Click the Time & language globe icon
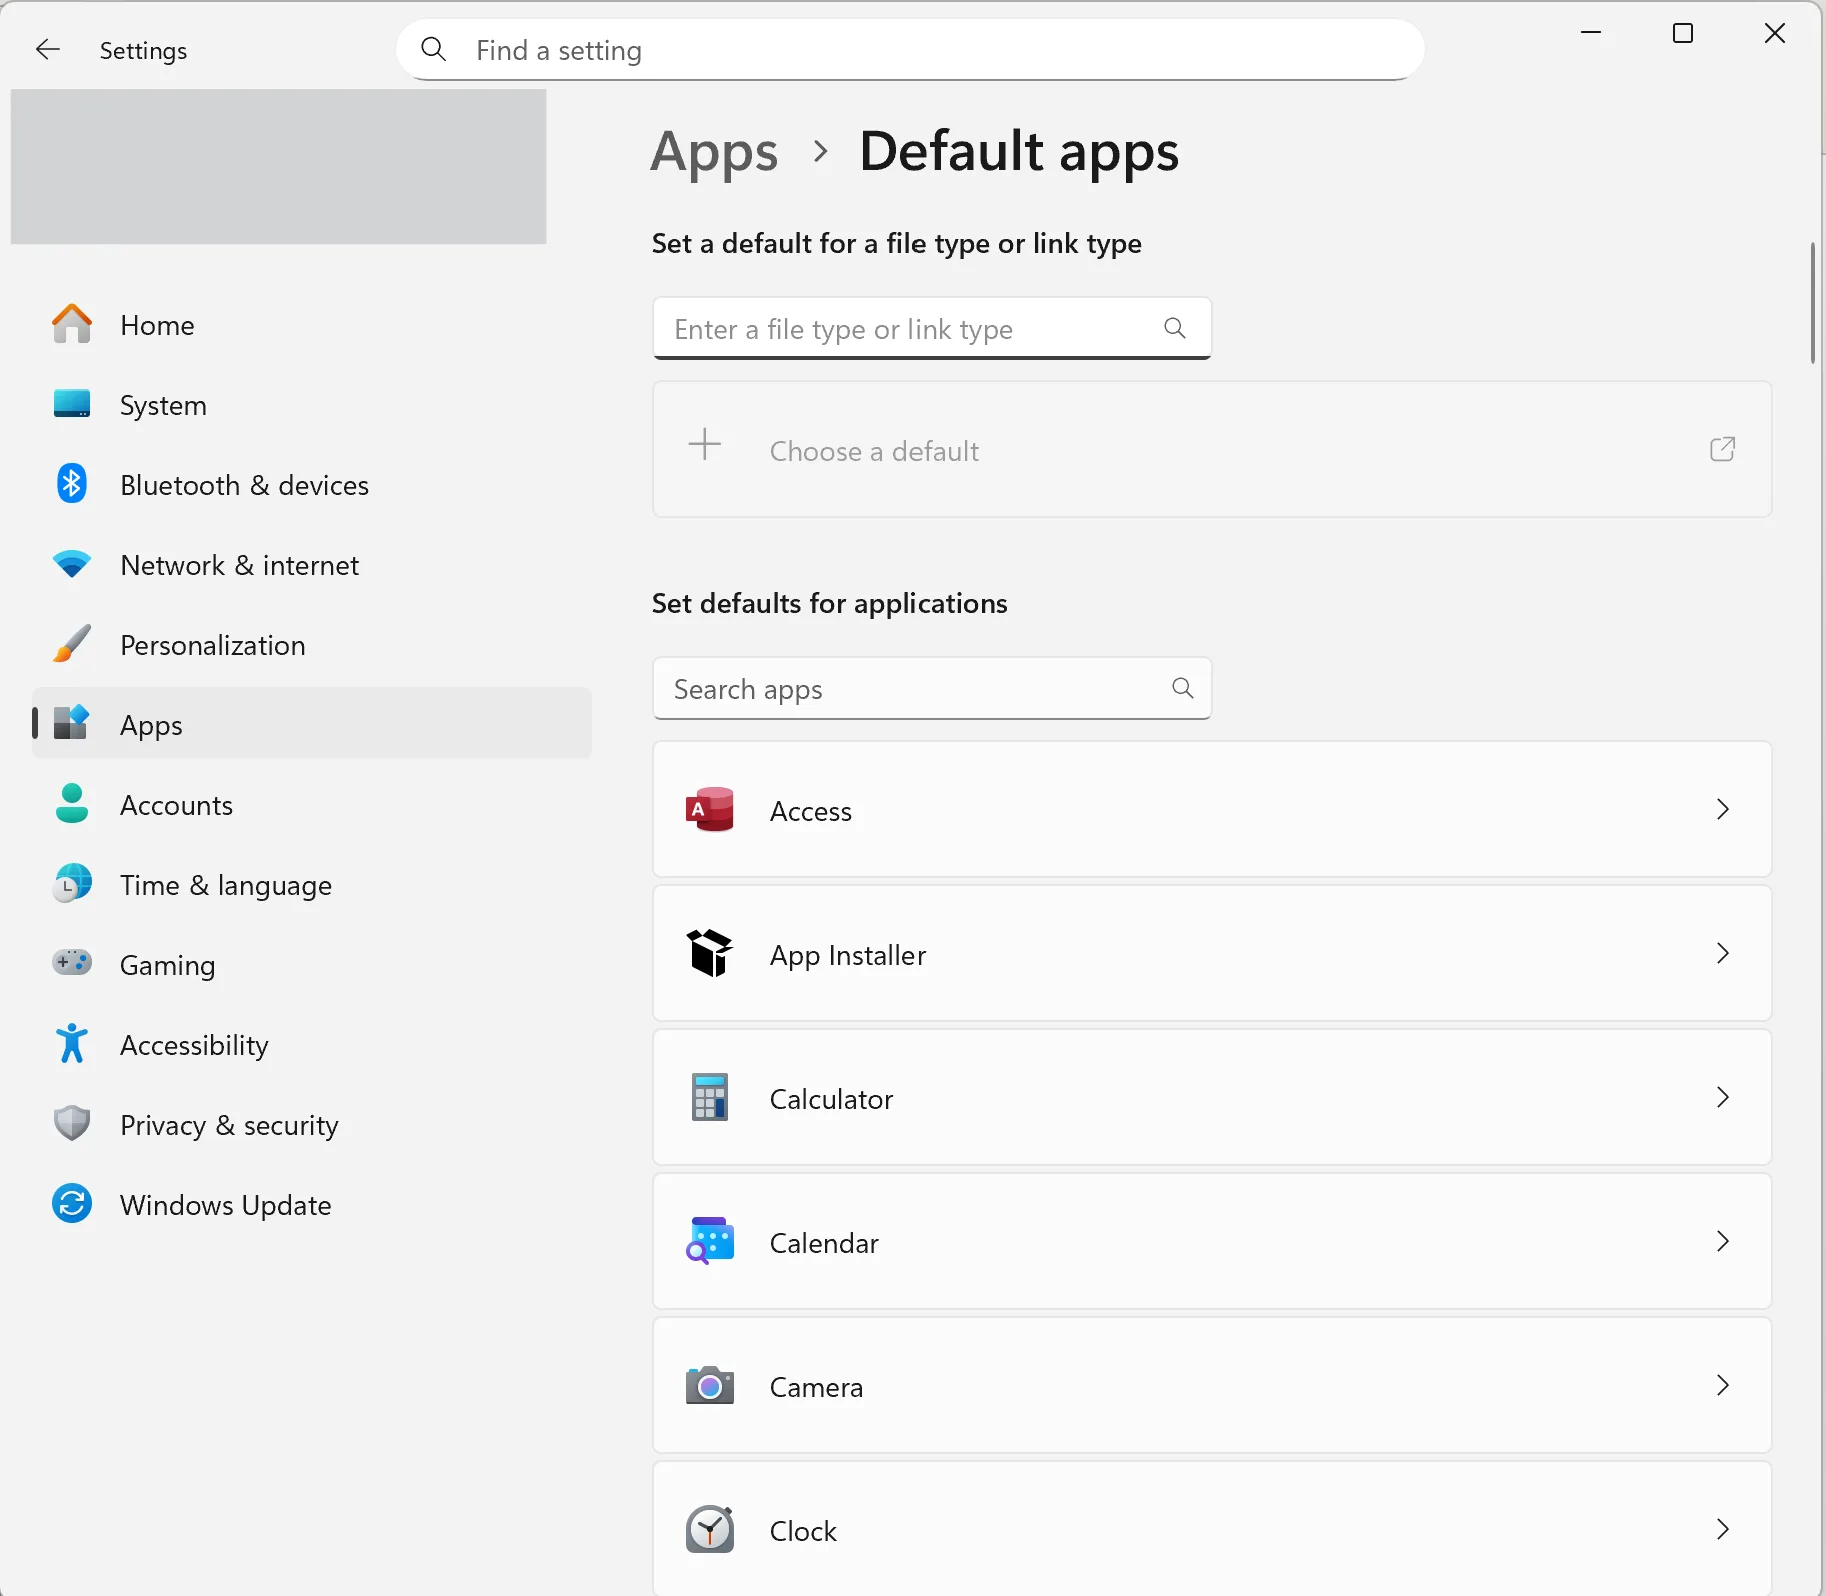1826x1596 pixels. (72, 884)
